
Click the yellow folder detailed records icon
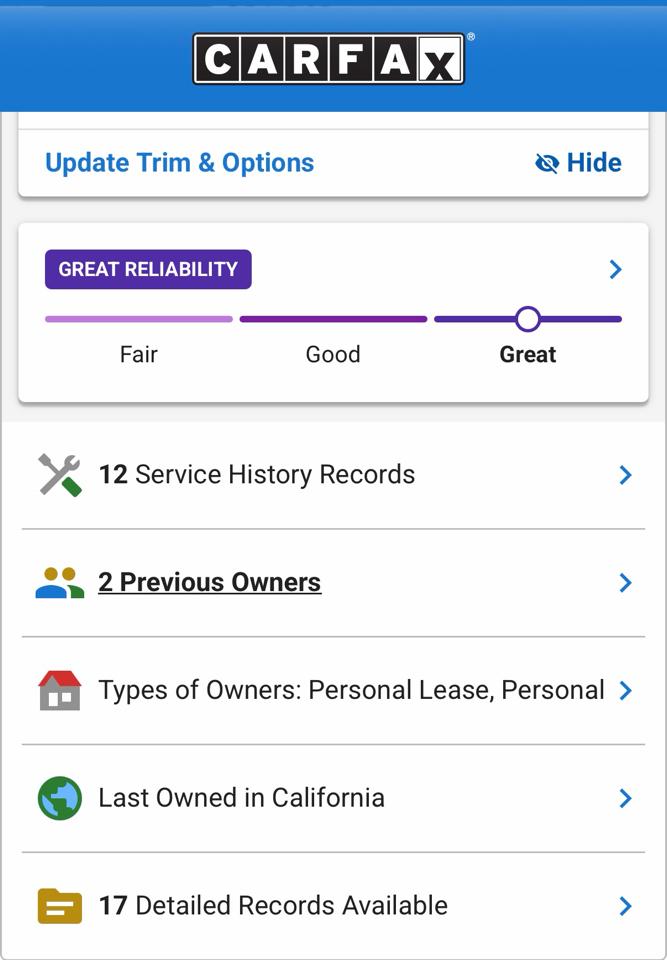(x=59, y=906)
